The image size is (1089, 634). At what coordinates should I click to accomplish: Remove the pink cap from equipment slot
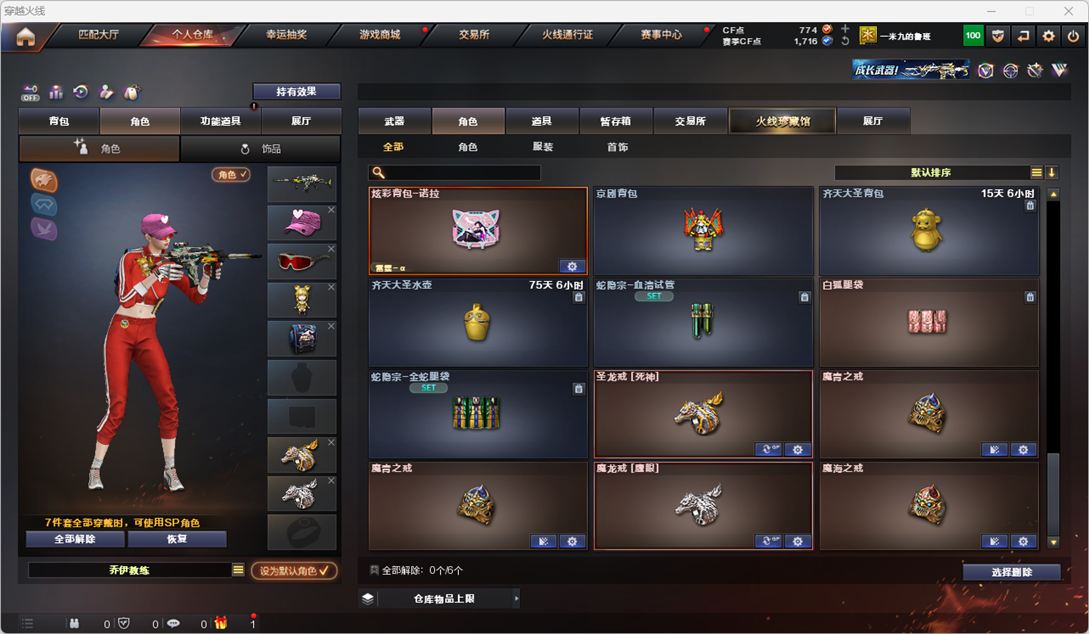tap(331, 209)
